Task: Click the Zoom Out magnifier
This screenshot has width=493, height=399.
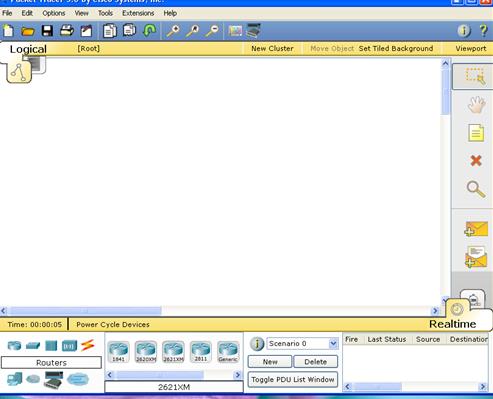Action: (x=212, y=31)
